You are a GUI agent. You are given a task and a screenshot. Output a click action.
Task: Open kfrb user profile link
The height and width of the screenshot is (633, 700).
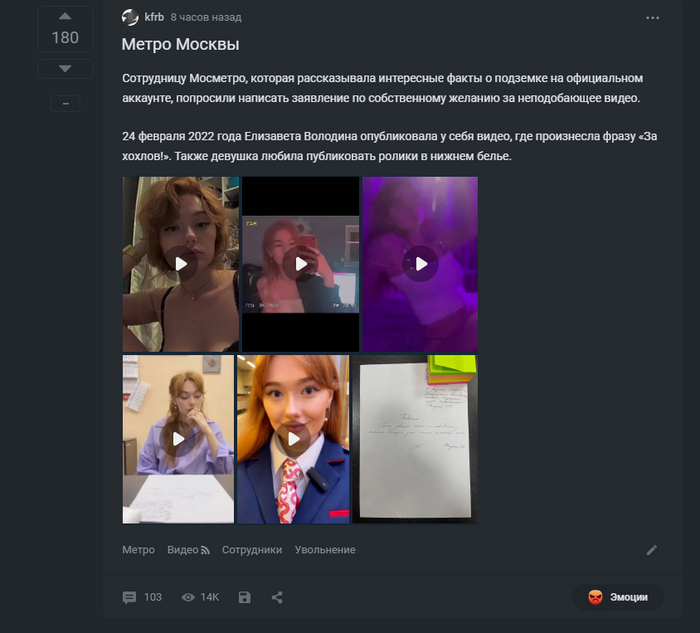(154, 17)
